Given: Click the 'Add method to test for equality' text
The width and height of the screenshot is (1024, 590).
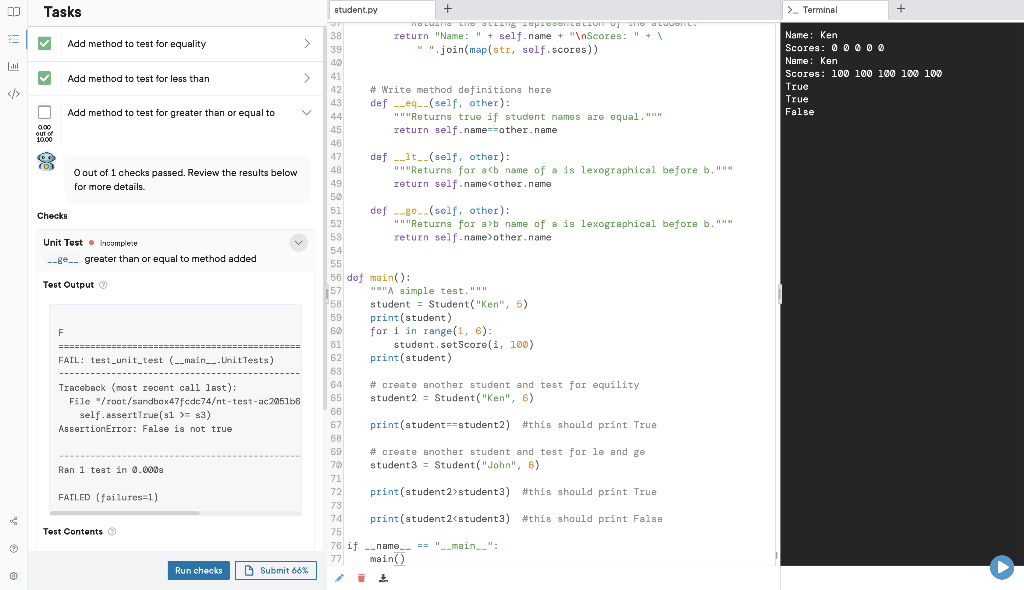Looking at the screenshot, I should click(x=136, y=44).
